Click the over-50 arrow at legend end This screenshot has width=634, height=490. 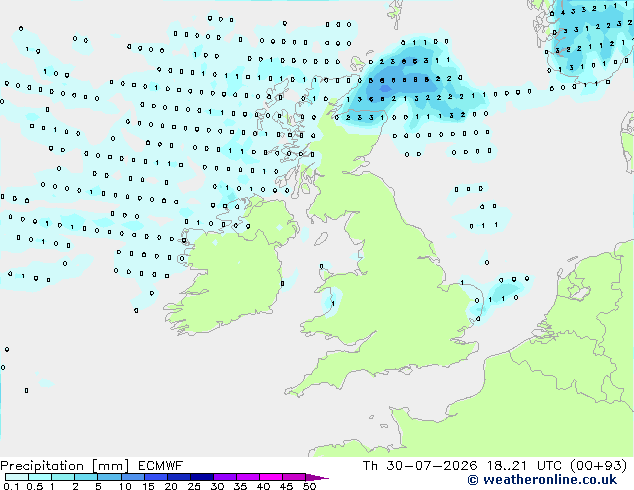(x=317, y=477)
